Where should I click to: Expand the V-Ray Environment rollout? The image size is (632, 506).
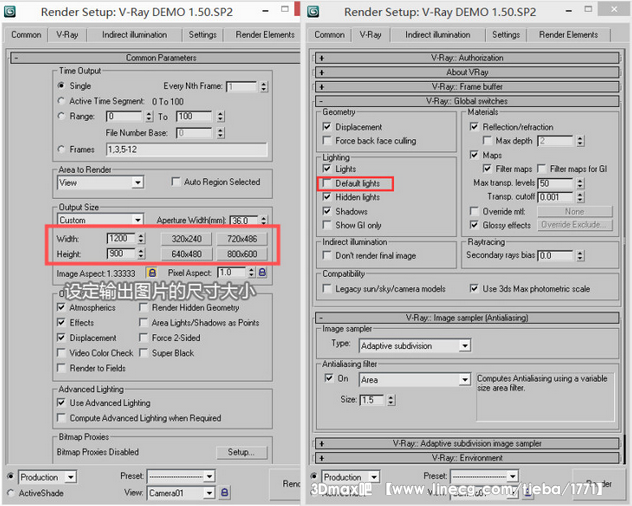pos(467,458)
